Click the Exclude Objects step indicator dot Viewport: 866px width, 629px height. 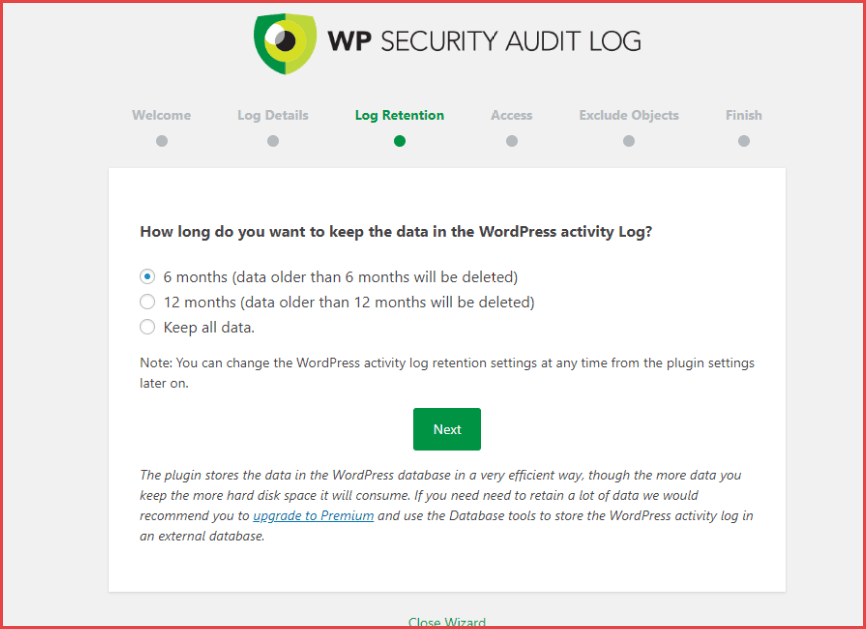click(x=628, y=141)
